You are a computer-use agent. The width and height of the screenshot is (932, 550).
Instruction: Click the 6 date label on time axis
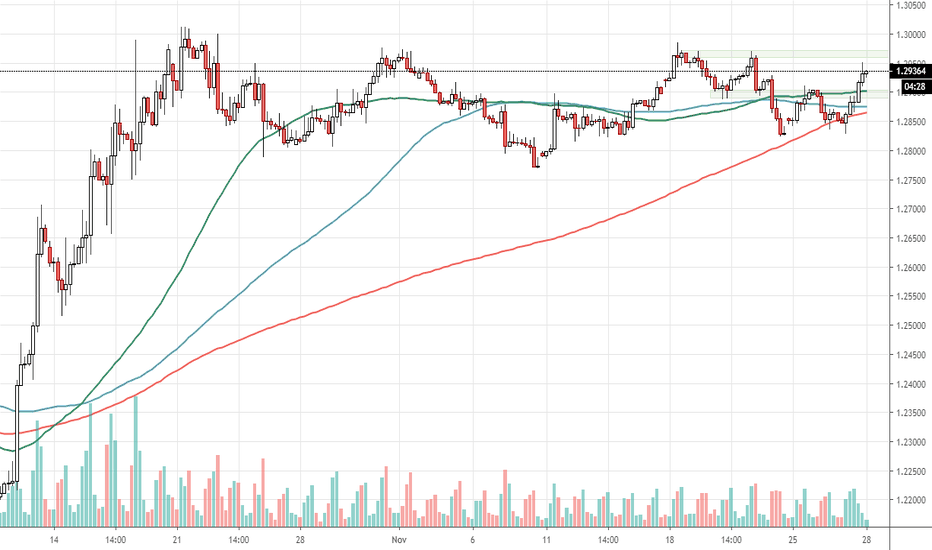[x=472, y=538]
